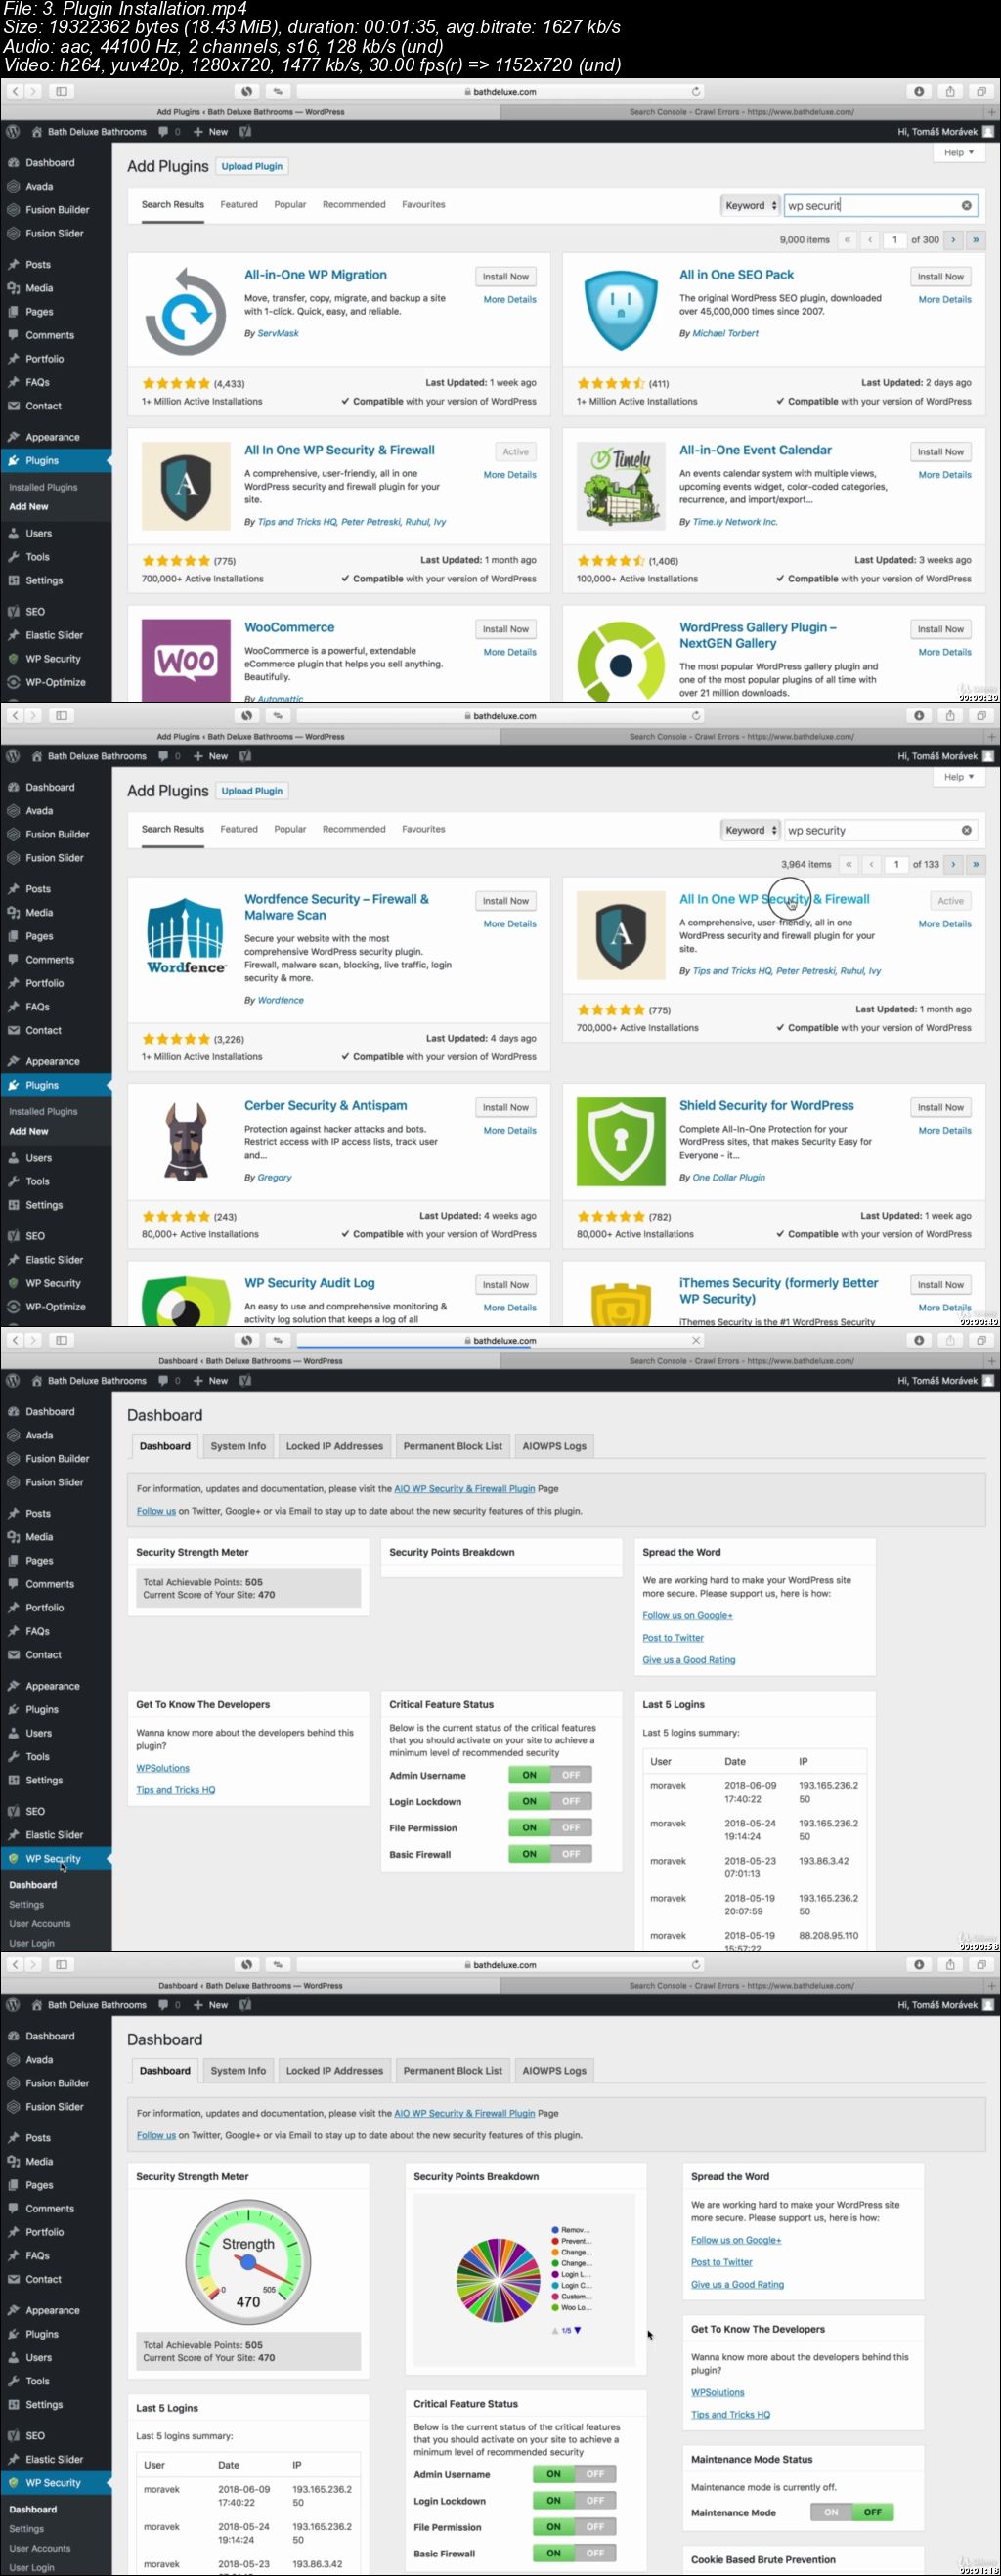Image resolution: width=1001 pixels, height=2576 pixels.
Task: Open the ServMask author link
Action: (x=278, y=334)
